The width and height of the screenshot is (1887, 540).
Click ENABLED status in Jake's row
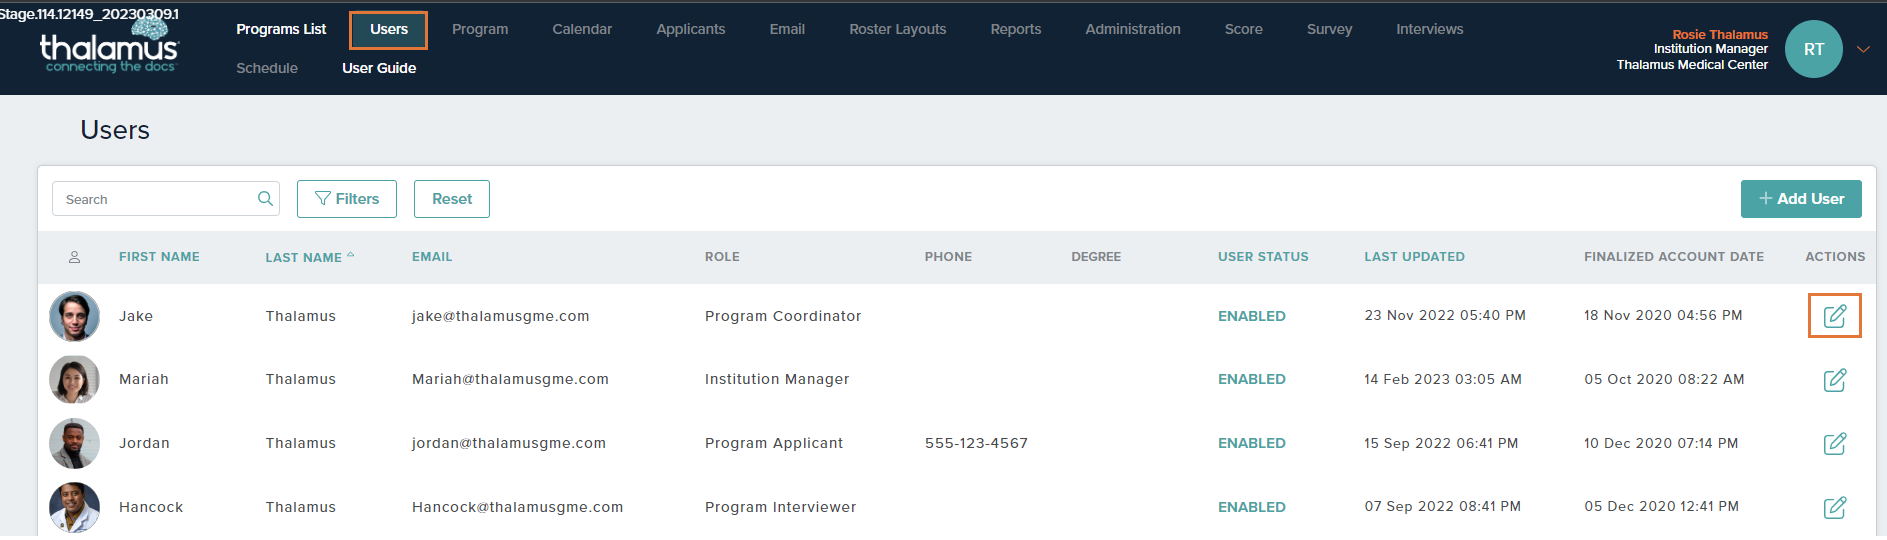click(x=1252, y=316)
